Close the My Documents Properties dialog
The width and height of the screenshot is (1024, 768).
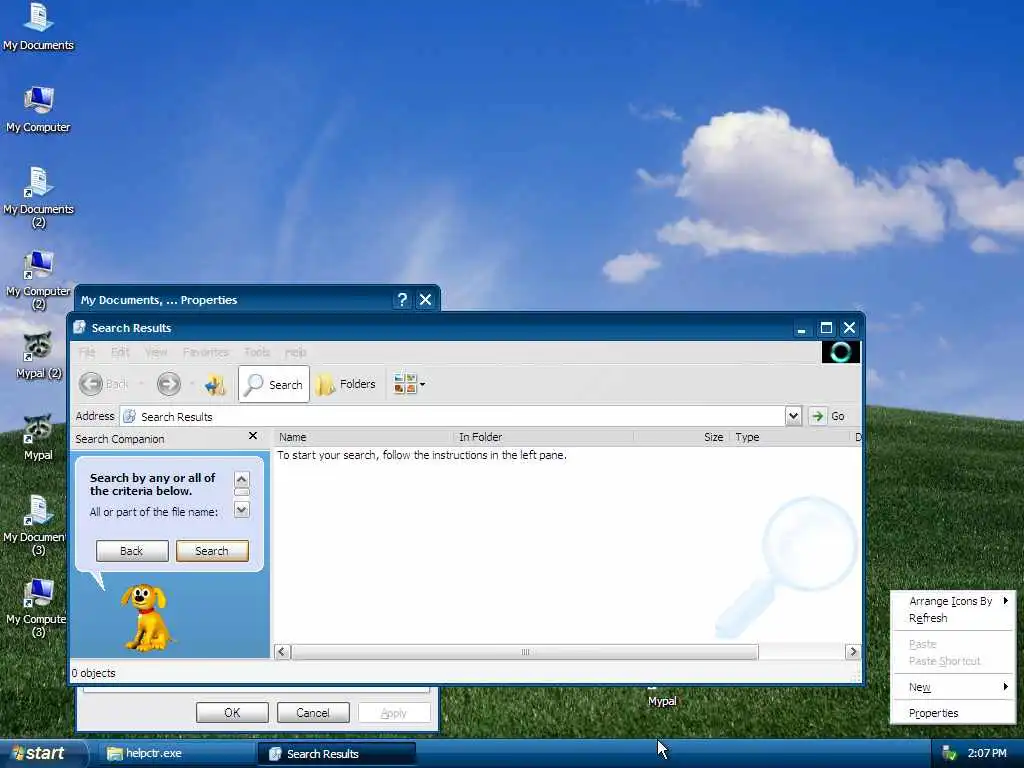[425, 299]
